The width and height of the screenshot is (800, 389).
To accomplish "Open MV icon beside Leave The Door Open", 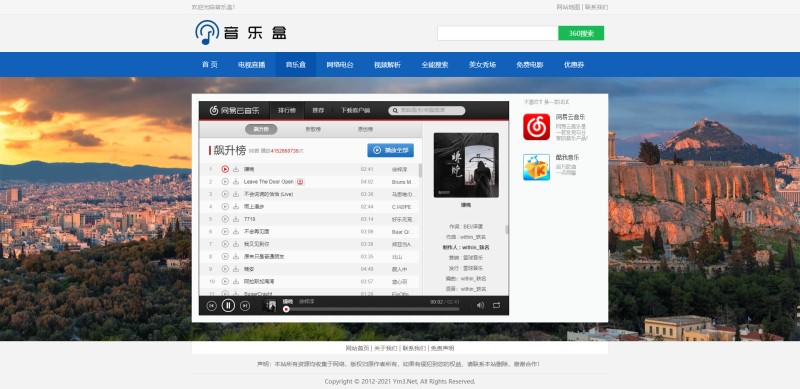I will [301, 182].
